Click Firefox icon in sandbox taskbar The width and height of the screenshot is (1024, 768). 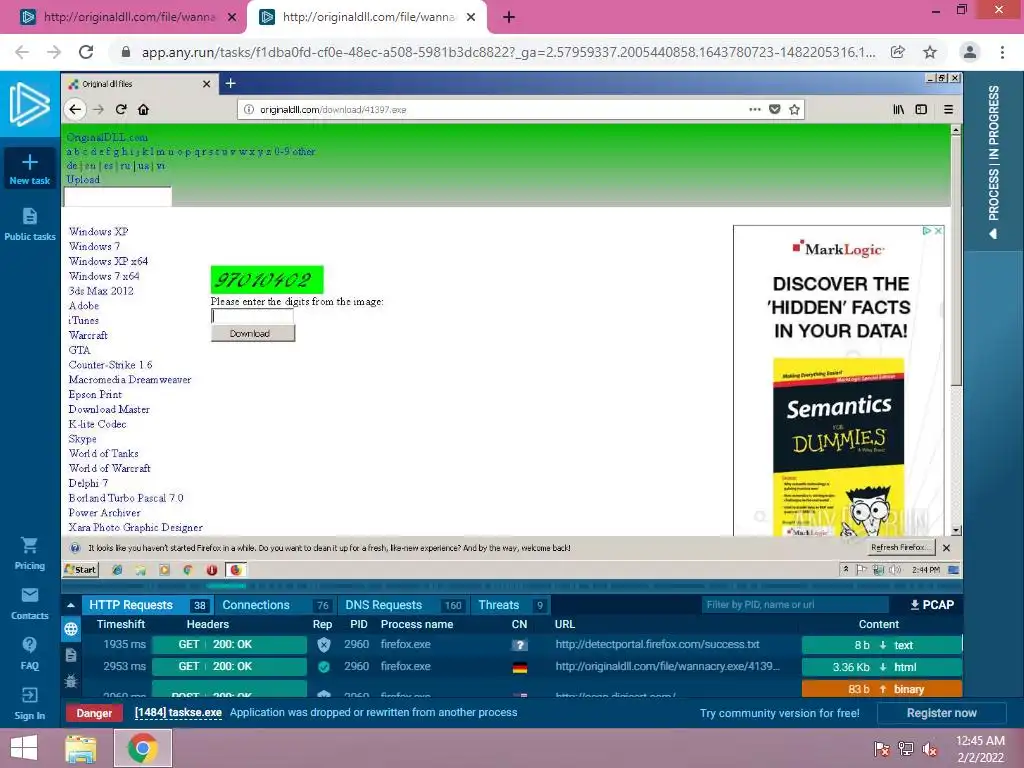[x=236, y=570]
